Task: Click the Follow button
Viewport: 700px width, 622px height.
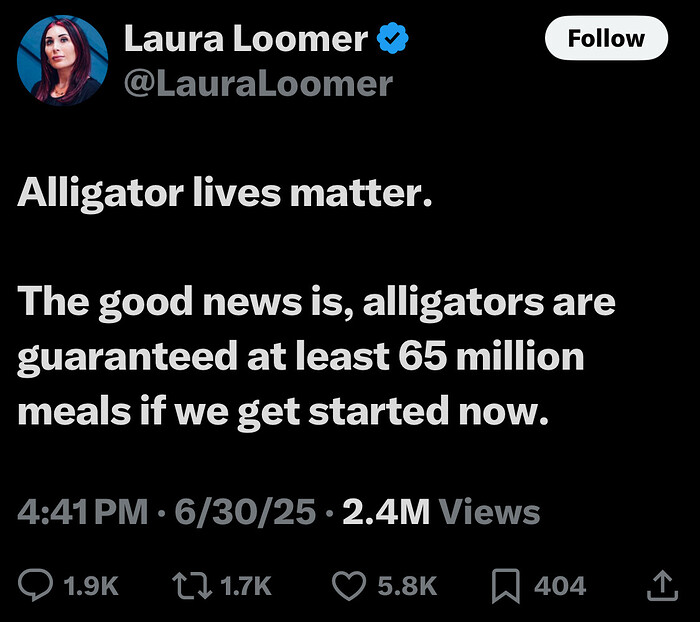Action: tap(606, 38)
